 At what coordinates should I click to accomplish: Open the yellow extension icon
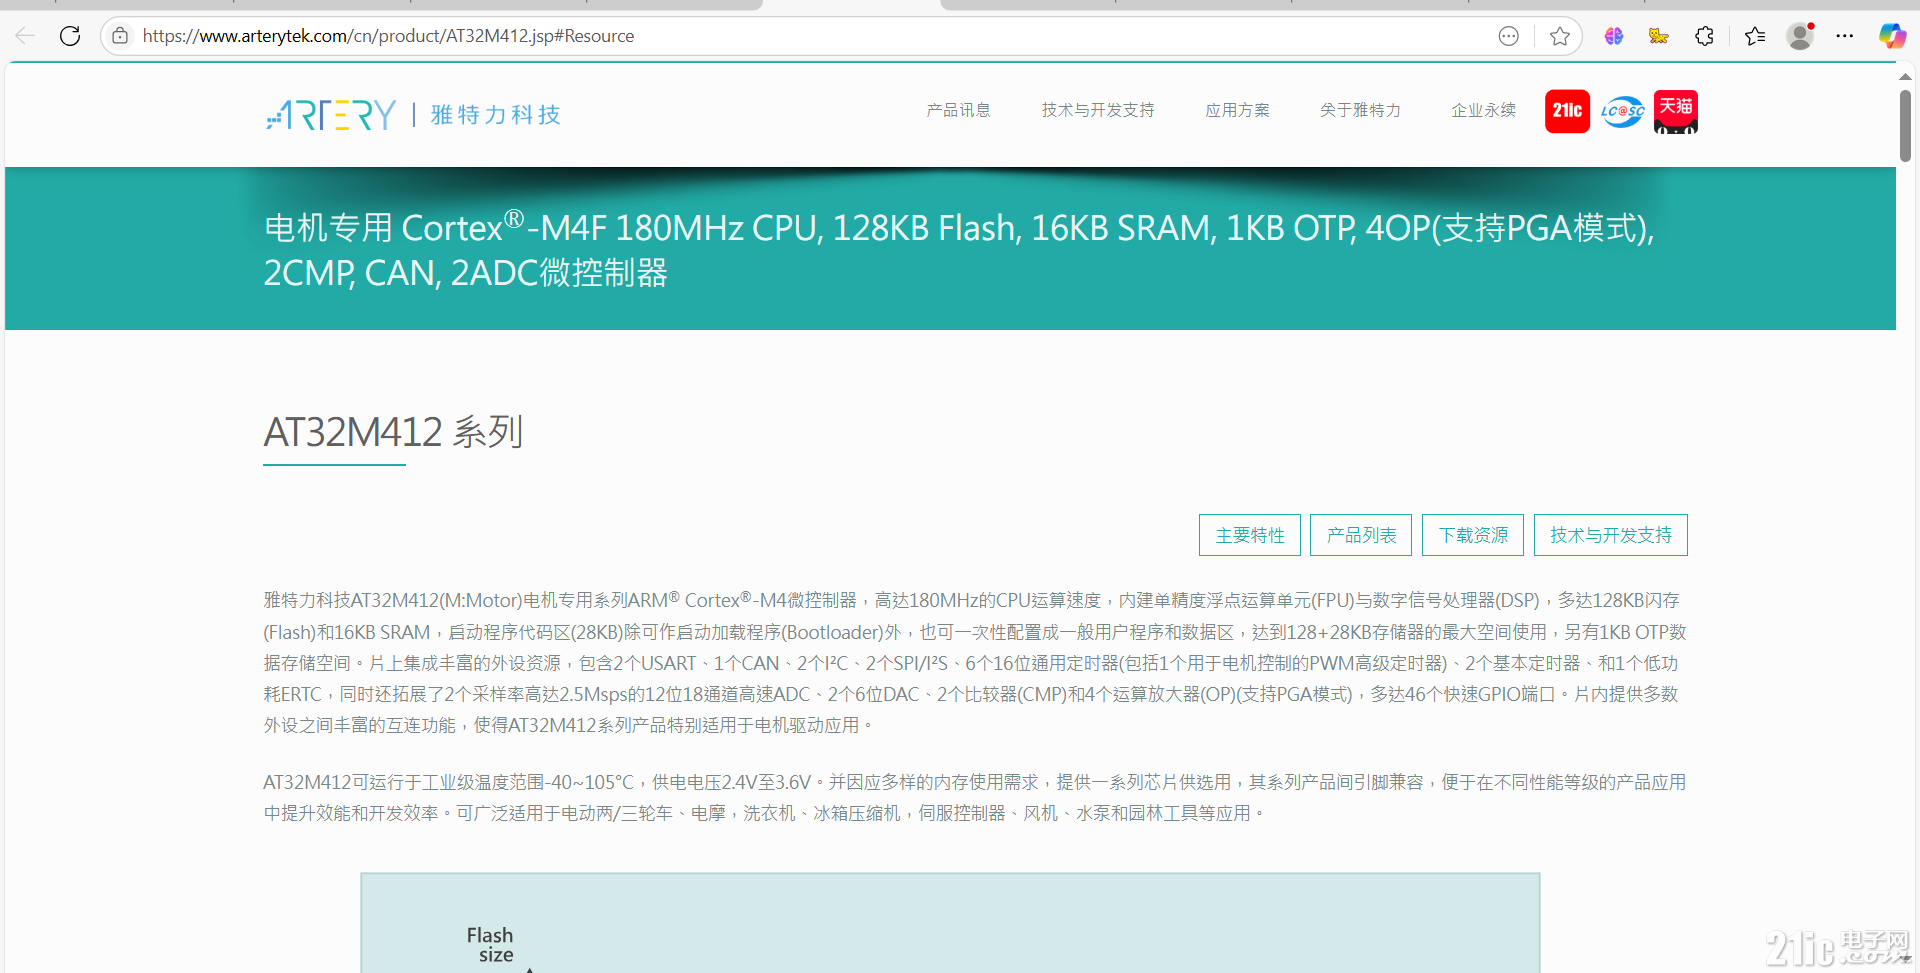coord(1659,36)
